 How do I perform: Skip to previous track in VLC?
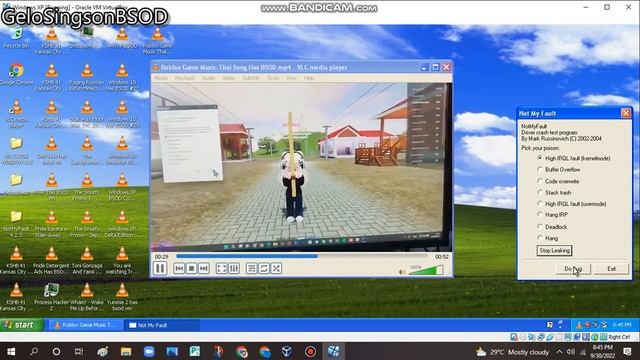coord(178,268)
